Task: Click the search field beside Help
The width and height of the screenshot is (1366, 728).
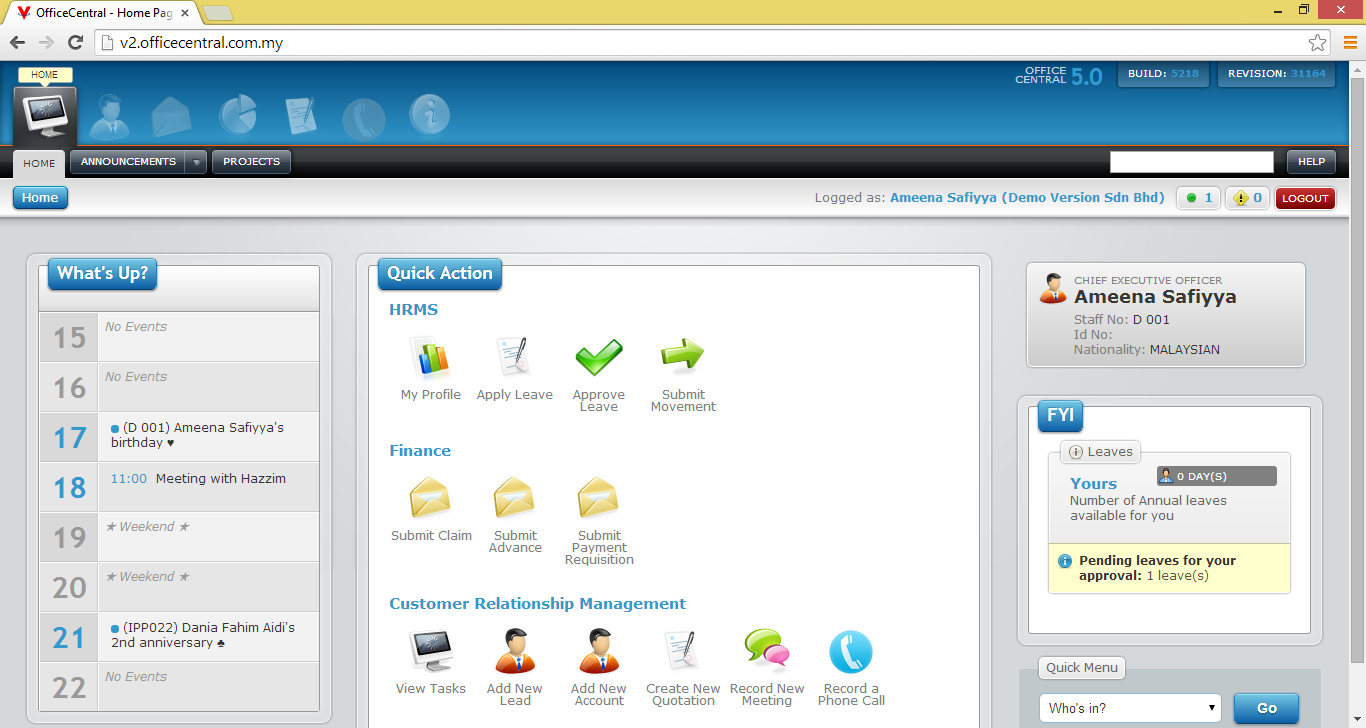Action: 1191,162
